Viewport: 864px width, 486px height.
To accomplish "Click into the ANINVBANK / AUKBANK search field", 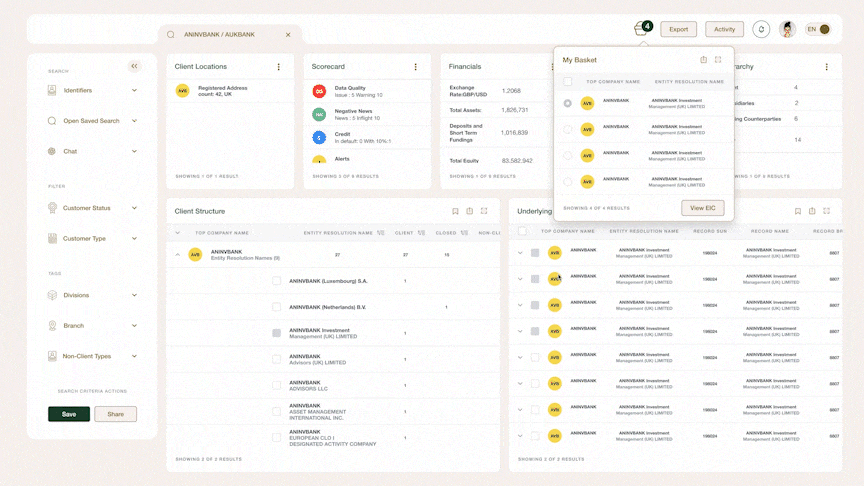I will 230,35.
